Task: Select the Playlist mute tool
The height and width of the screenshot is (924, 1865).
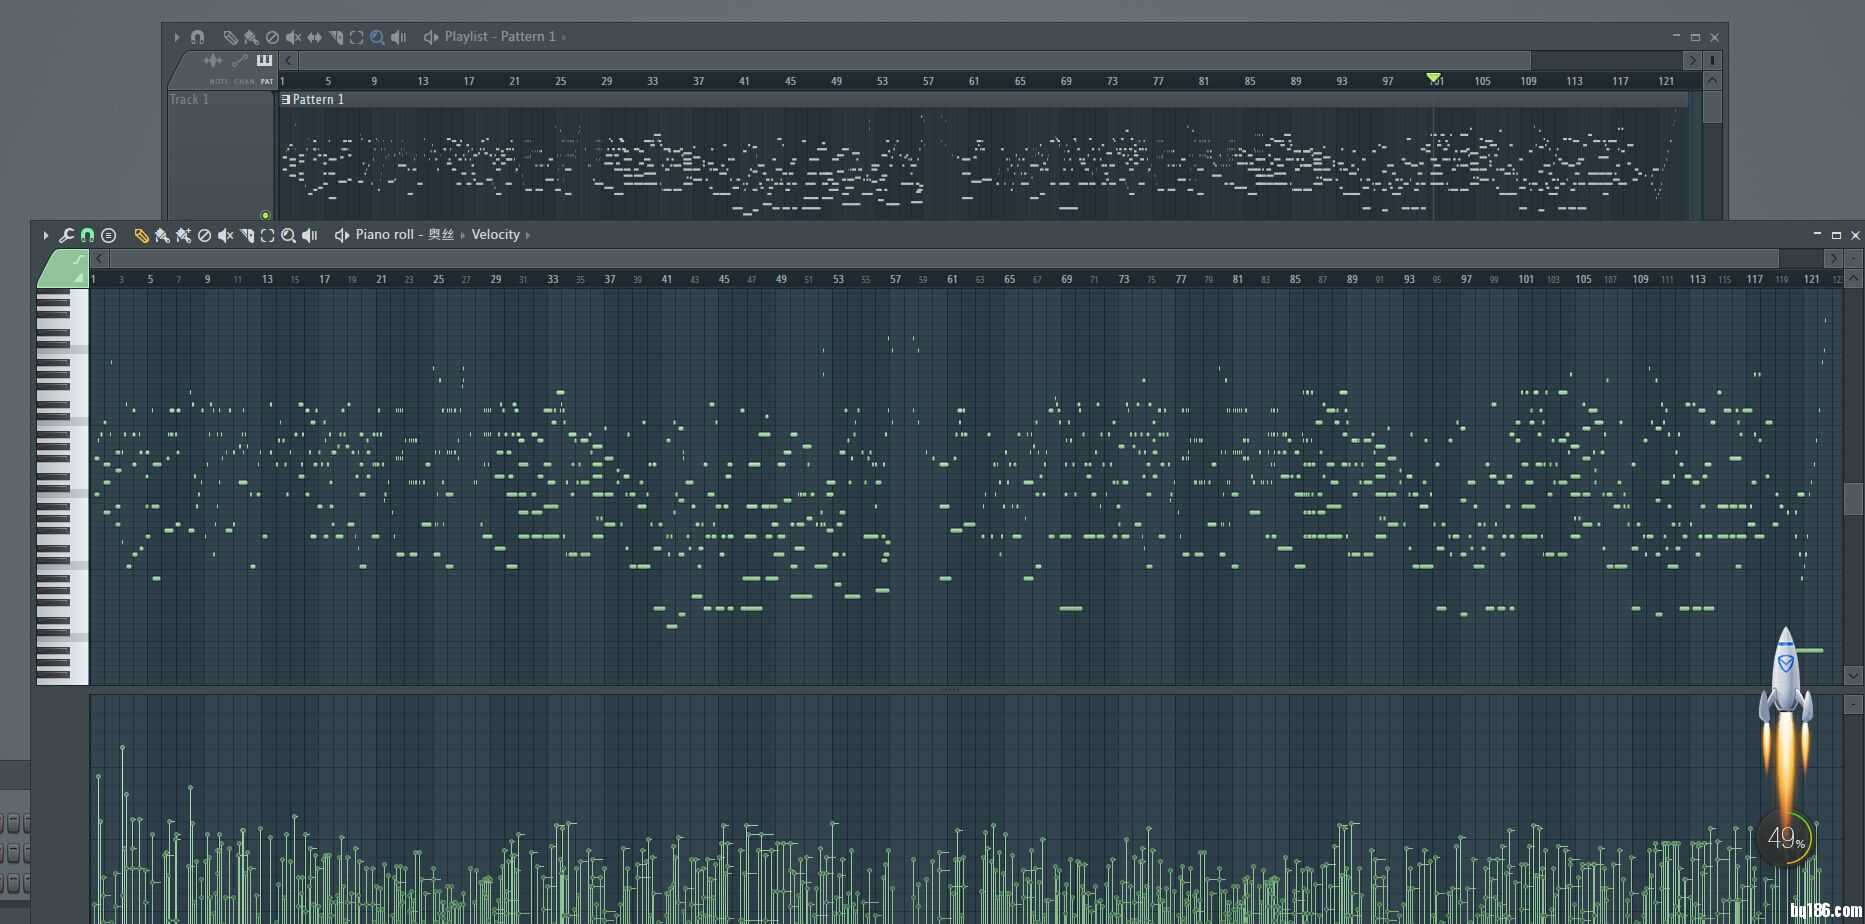Action: coord(293,37)
